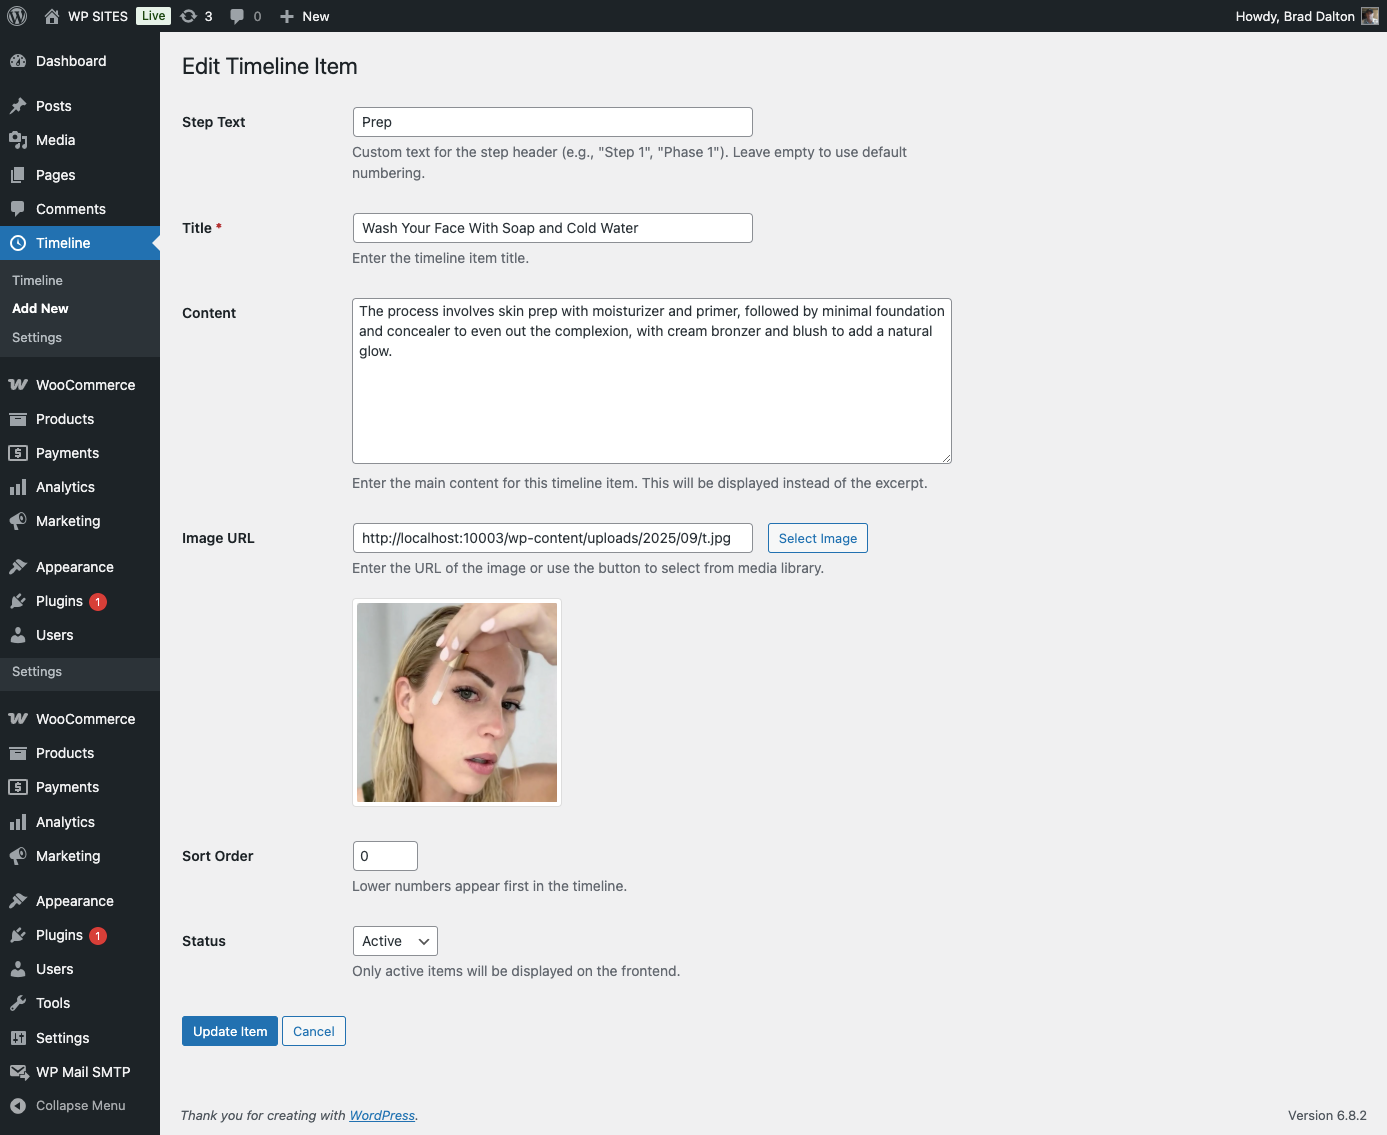
Task: Click the Update Item button
Action: coord(230,1031)
